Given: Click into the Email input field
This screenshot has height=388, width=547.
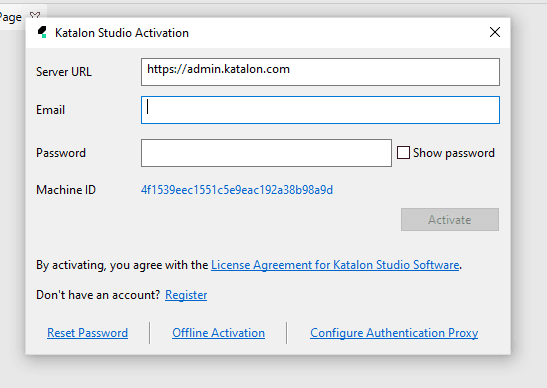Looking at the screenshot, I should [x=320, y=110].
